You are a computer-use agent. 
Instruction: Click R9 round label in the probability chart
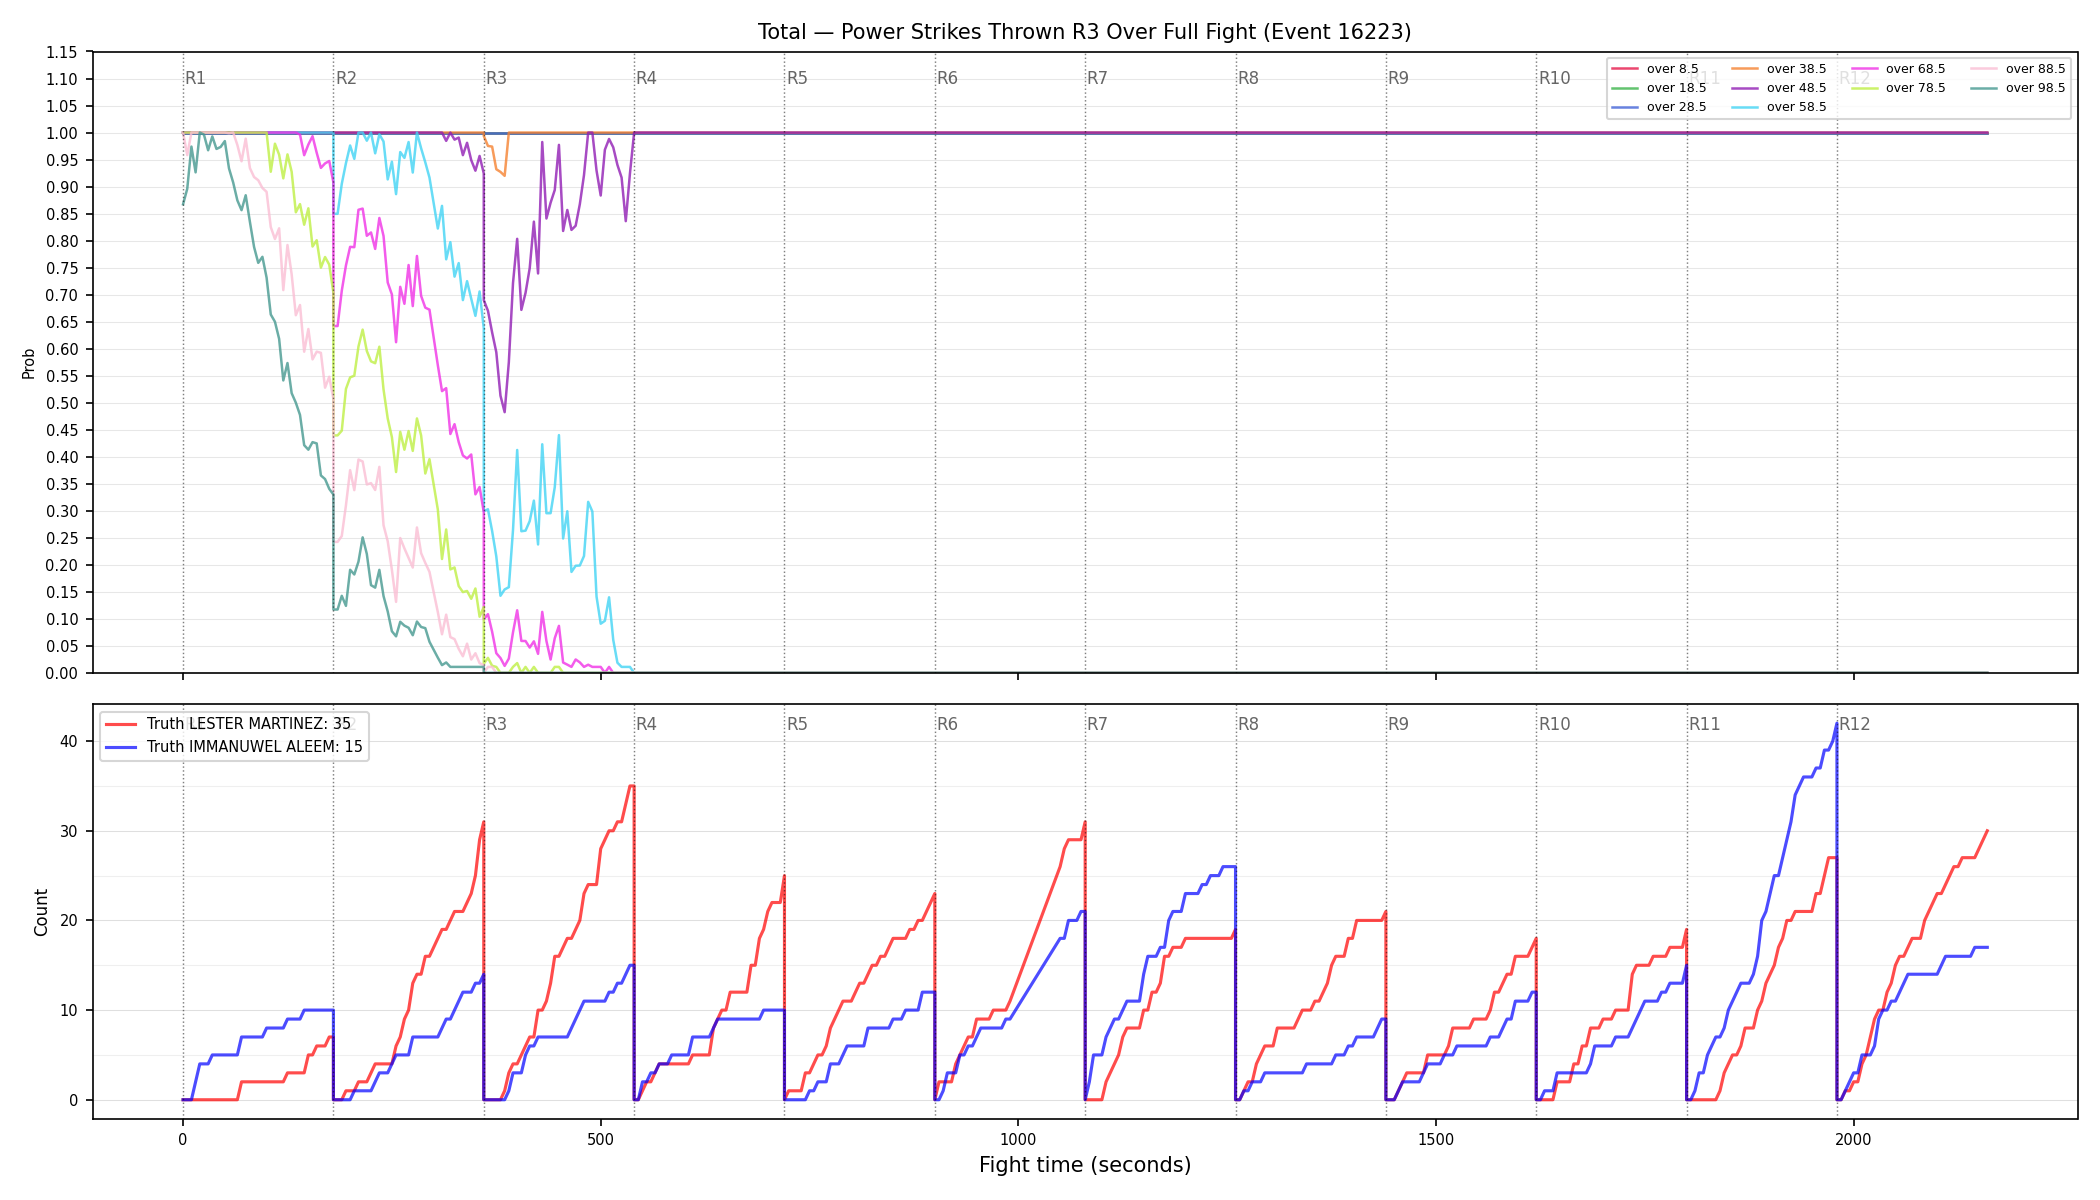point(1398,78)
